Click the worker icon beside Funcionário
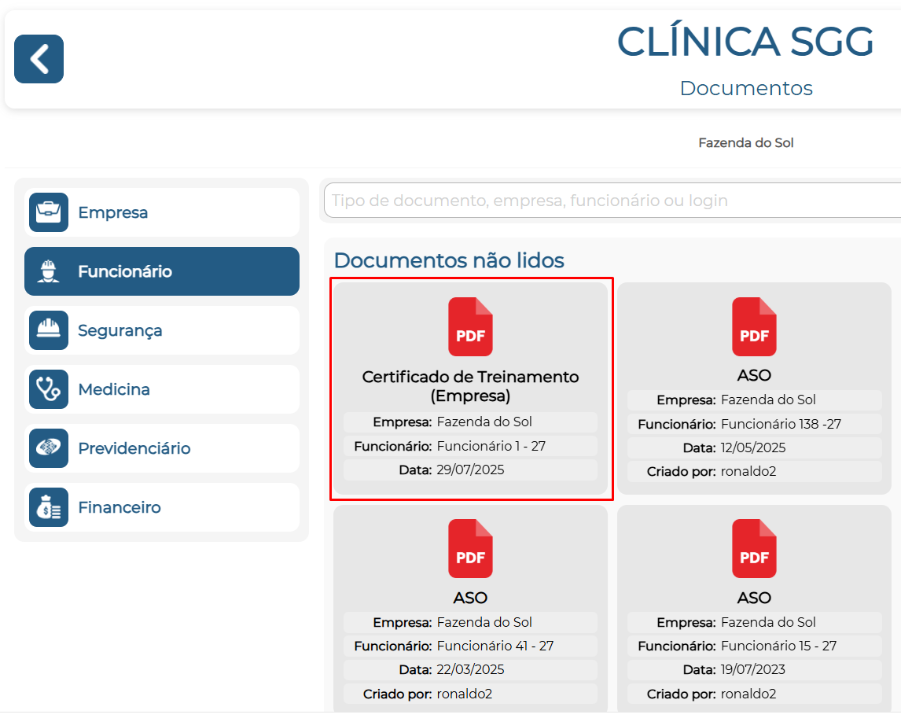This screenshot has height=720, width=901. pos(48,271)
